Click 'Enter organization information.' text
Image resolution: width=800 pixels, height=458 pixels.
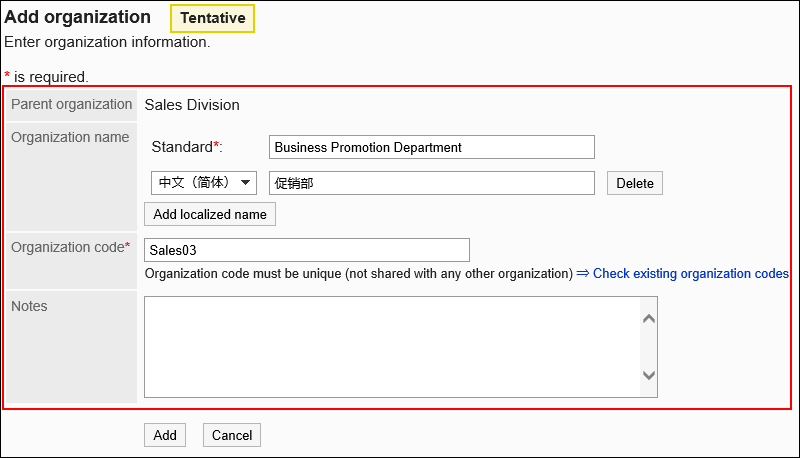107,42
